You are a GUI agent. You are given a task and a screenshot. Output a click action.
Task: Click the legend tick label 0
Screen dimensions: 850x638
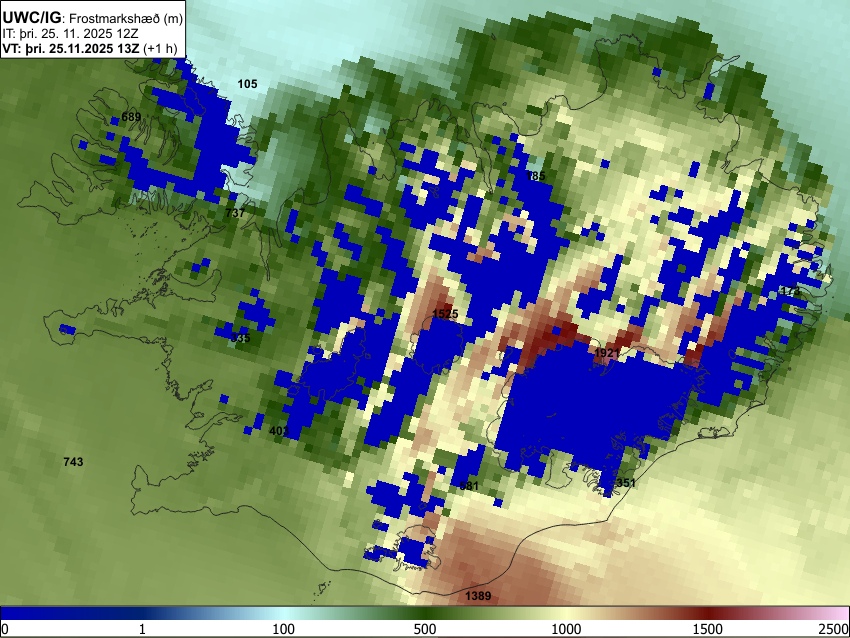click(5, 629)
